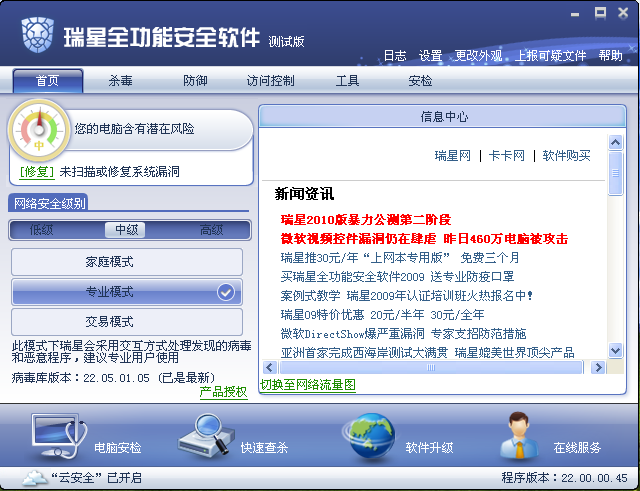Open news 买瑞星全功能安全软件2009 送专业防疫口罩
640x491 pixels.
[x=397, y=277]
